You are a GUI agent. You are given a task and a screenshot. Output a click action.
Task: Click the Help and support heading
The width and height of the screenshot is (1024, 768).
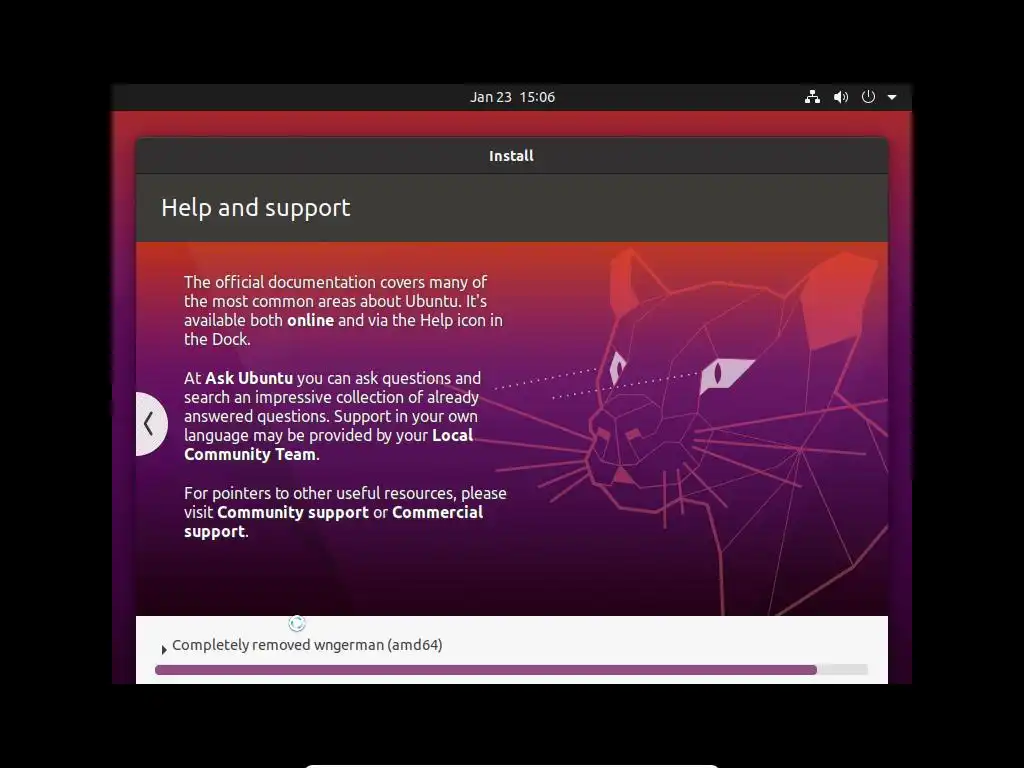click(x=255, y=208)
